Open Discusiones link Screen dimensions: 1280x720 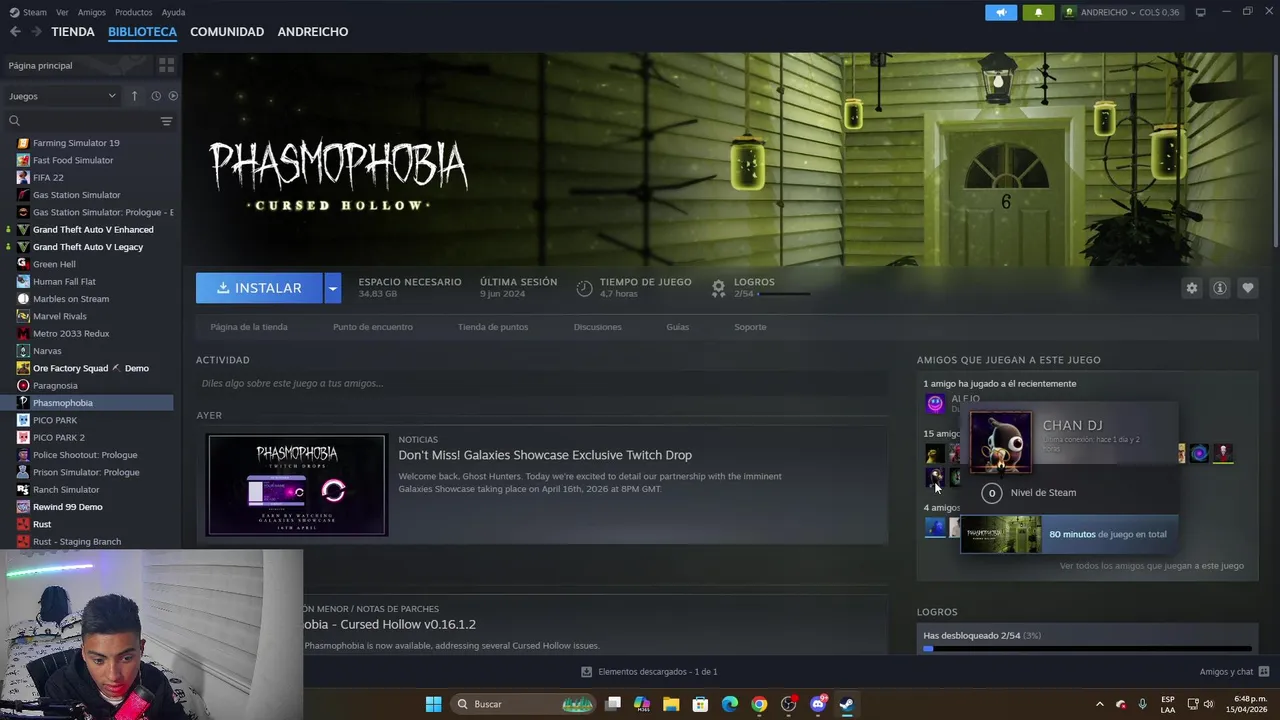[598, 327]
